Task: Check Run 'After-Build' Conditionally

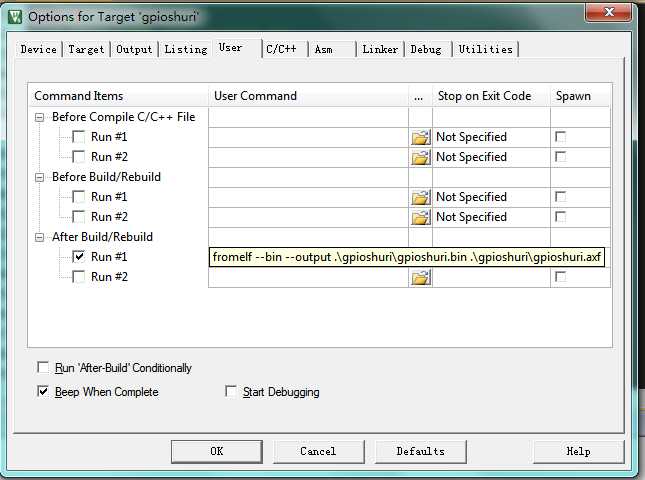Action: click(x=43, y=367)
